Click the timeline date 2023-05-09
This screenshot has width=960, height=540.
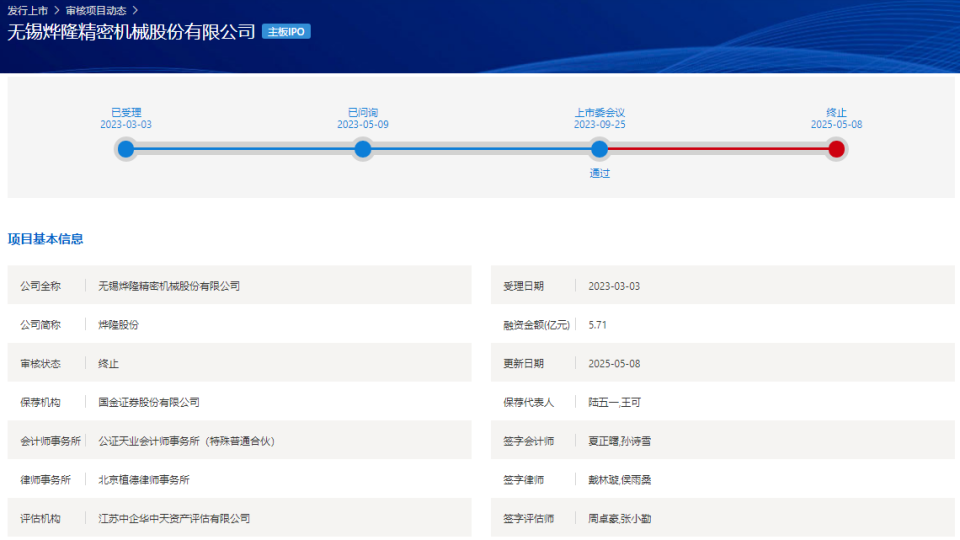362,124
